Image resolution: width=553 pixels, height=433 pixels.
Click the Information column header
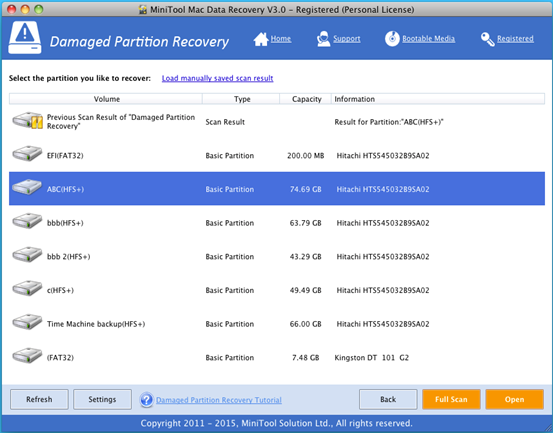(x=438, y=99)
